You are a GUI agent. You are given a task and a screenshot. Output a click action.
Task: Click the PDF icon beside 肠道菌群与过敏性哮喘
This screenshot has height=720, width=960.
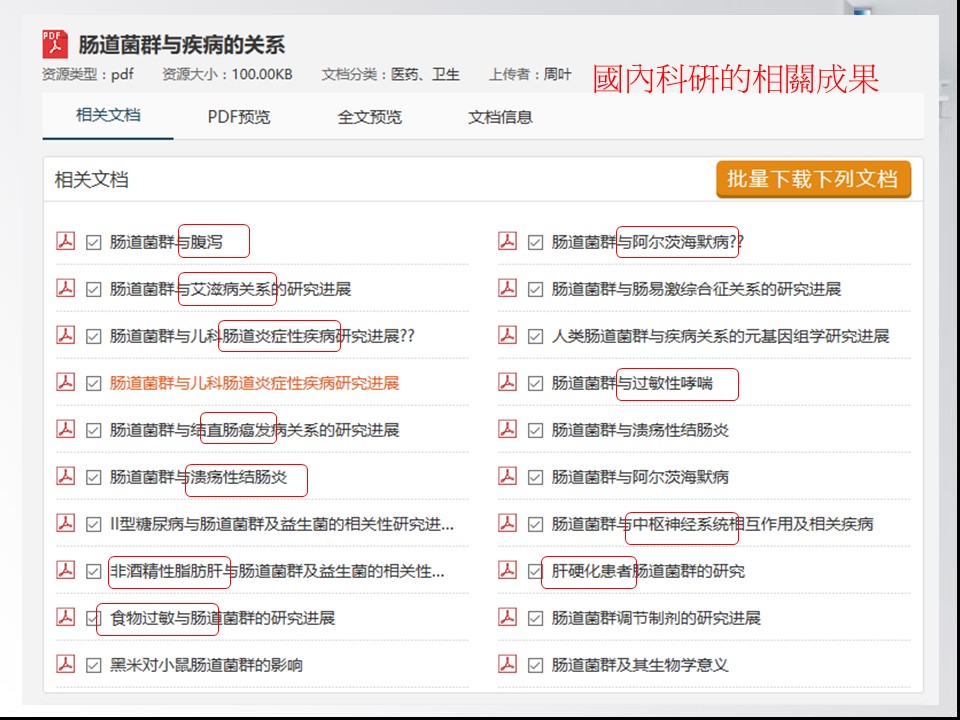(508, 383)
